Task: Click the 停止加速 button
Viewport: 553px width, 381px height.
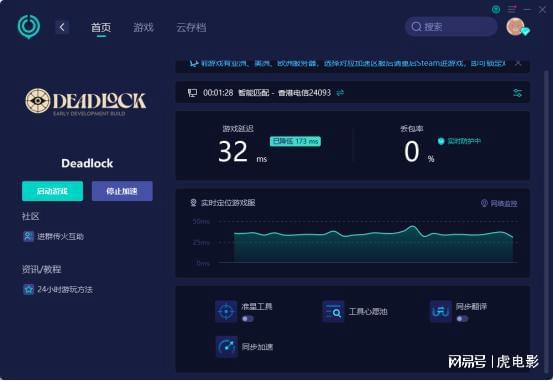Action: point(122,191)
